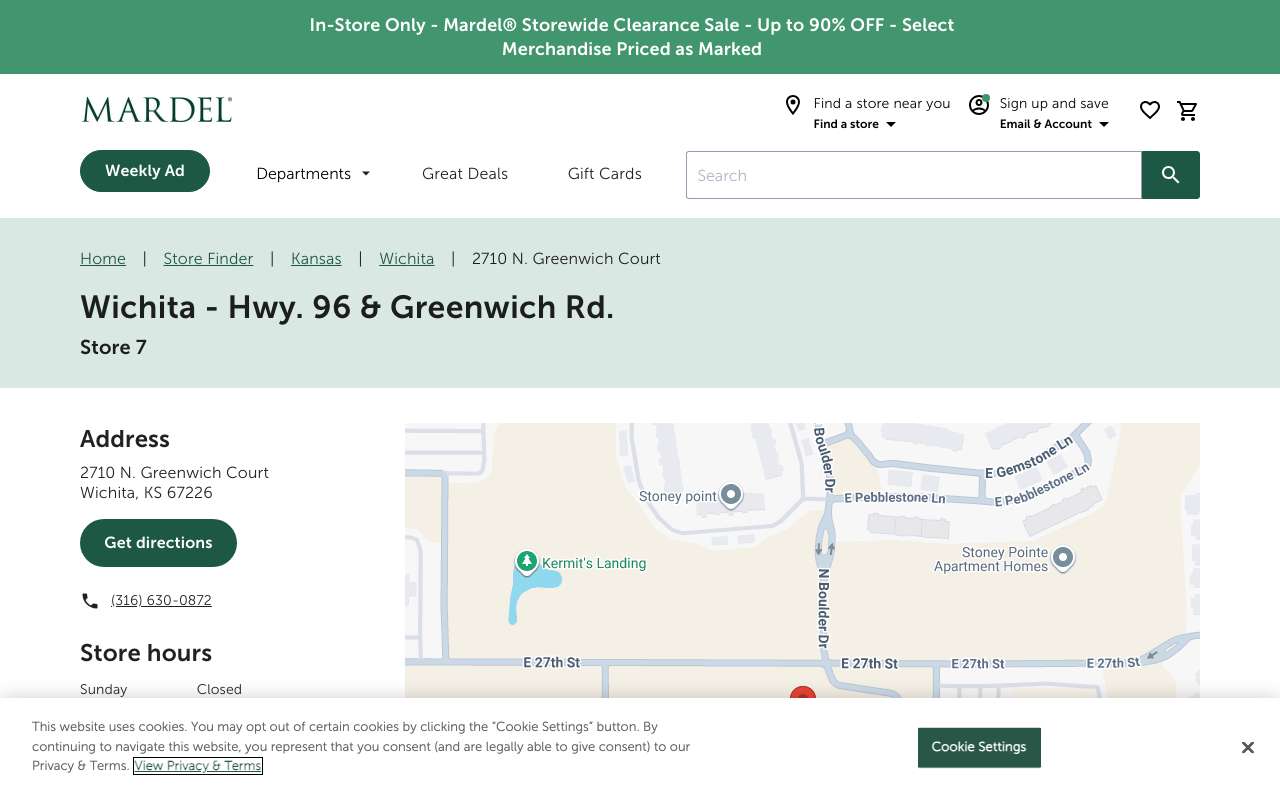
Task: Click the Kansas breadcrumb link
Action: point(316,259)
